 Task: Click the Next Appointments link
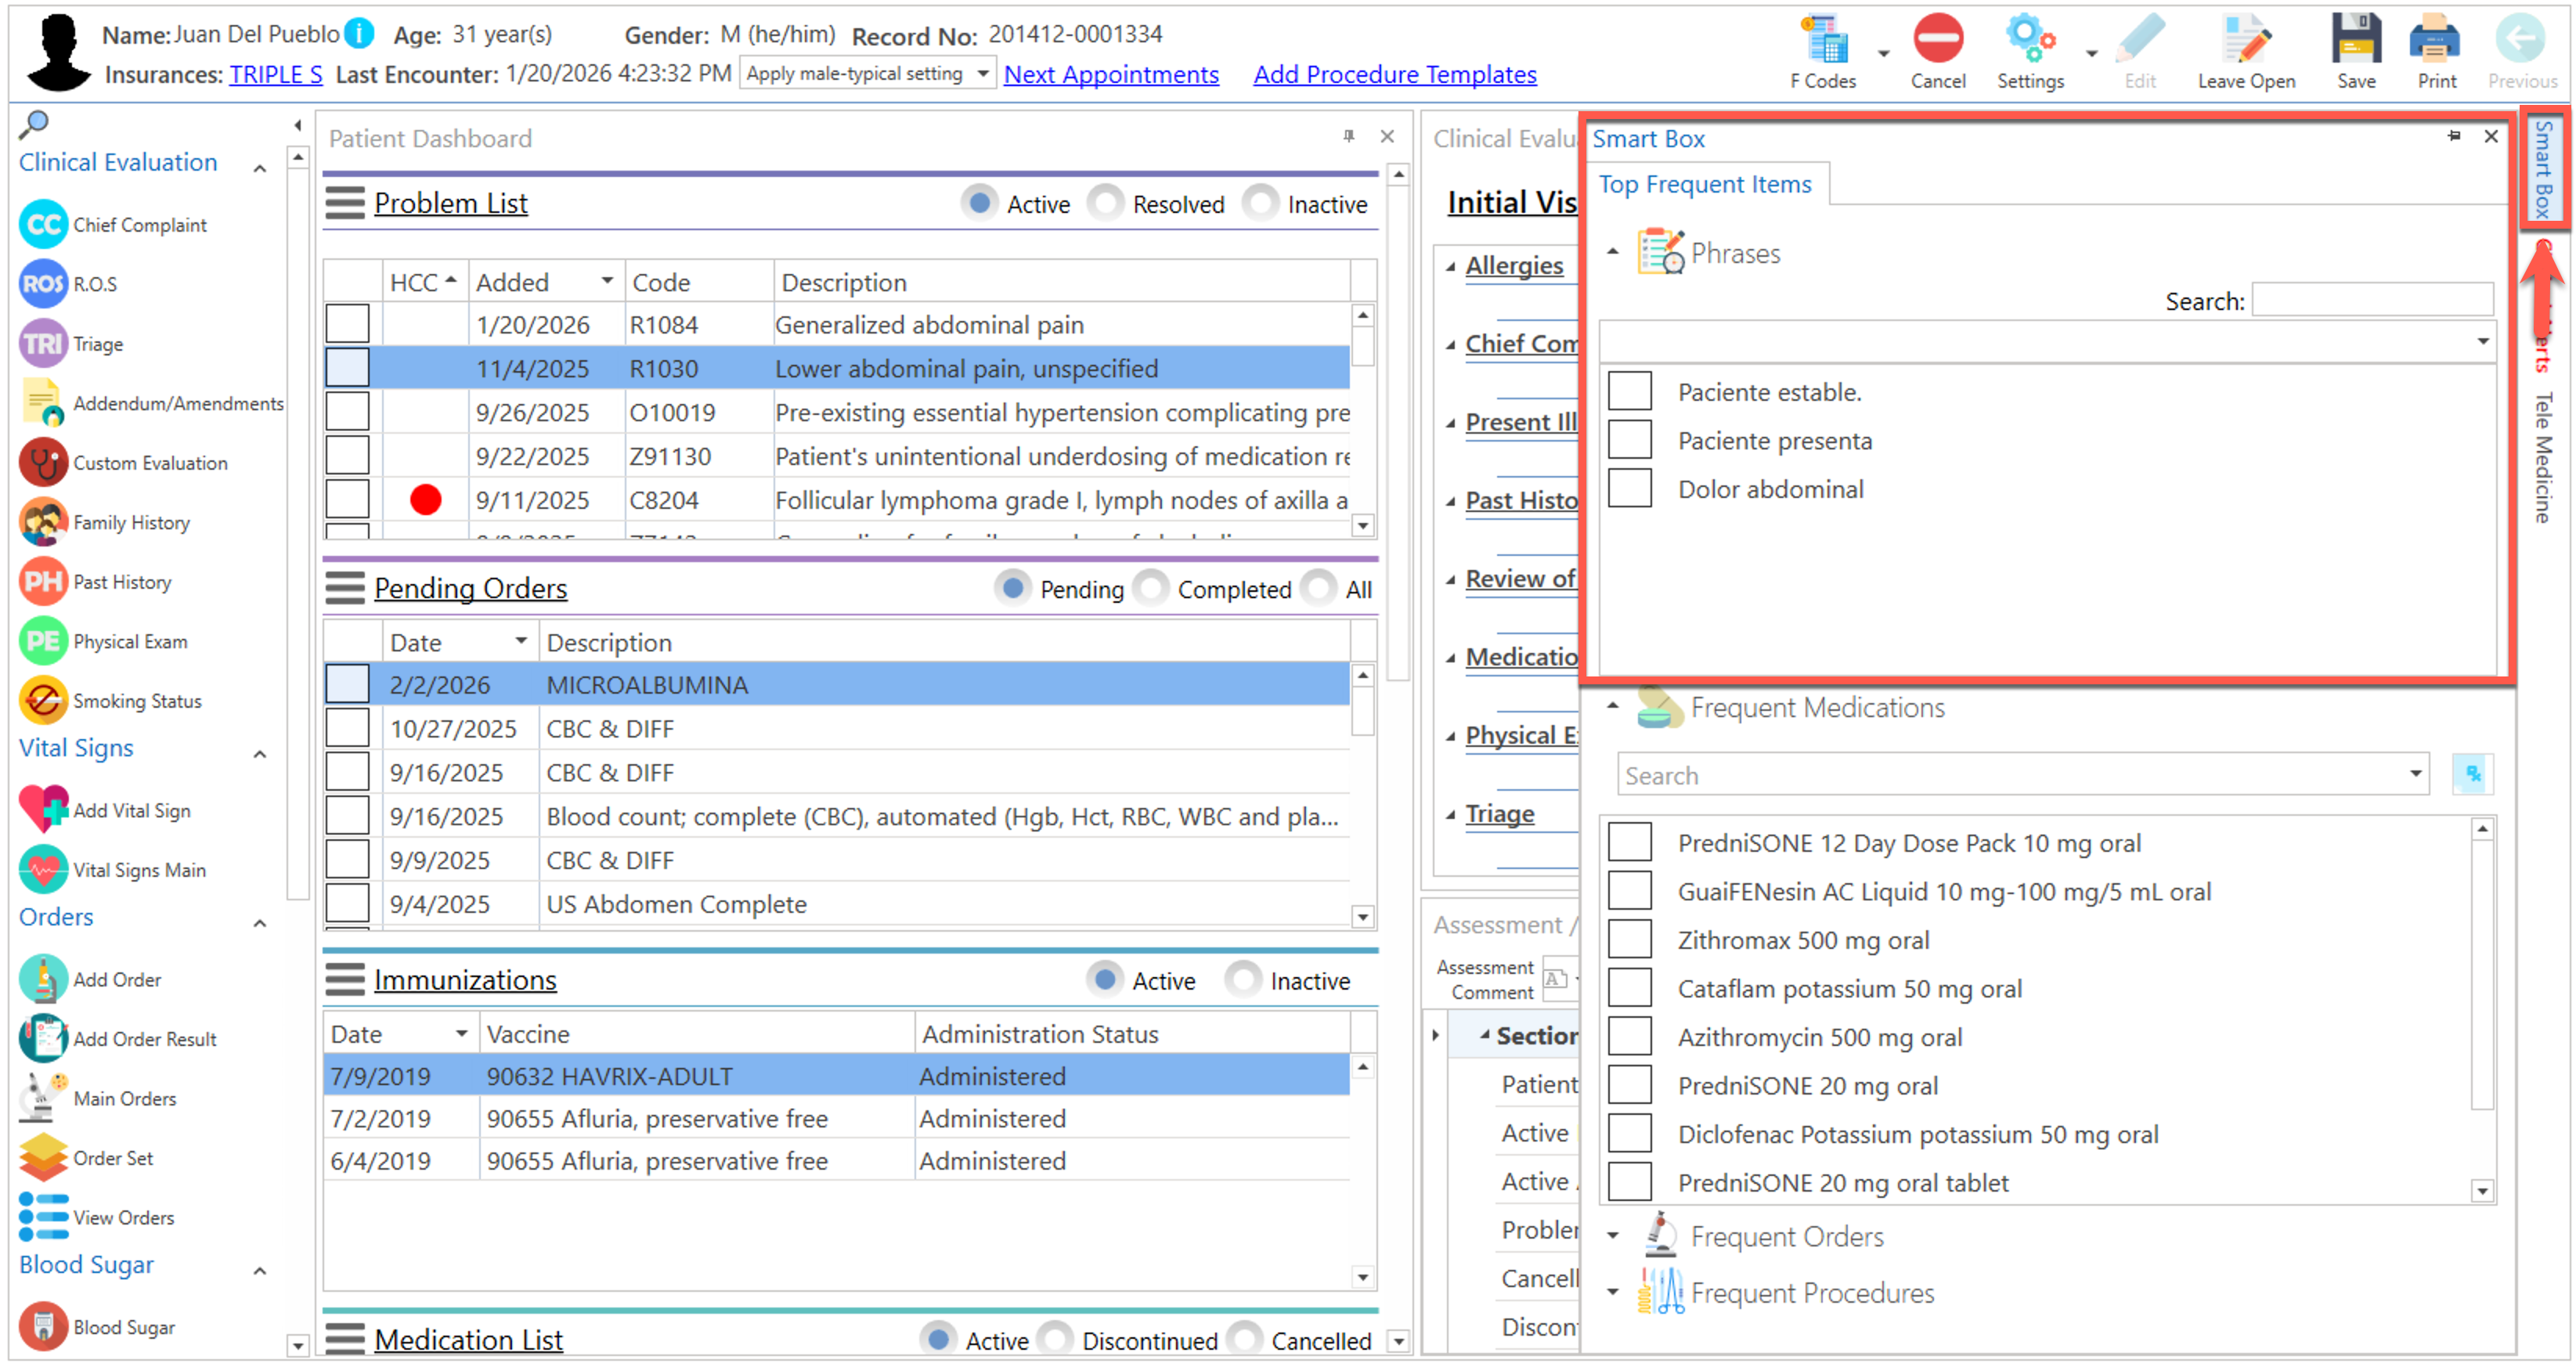click(x=1110, y=75)
